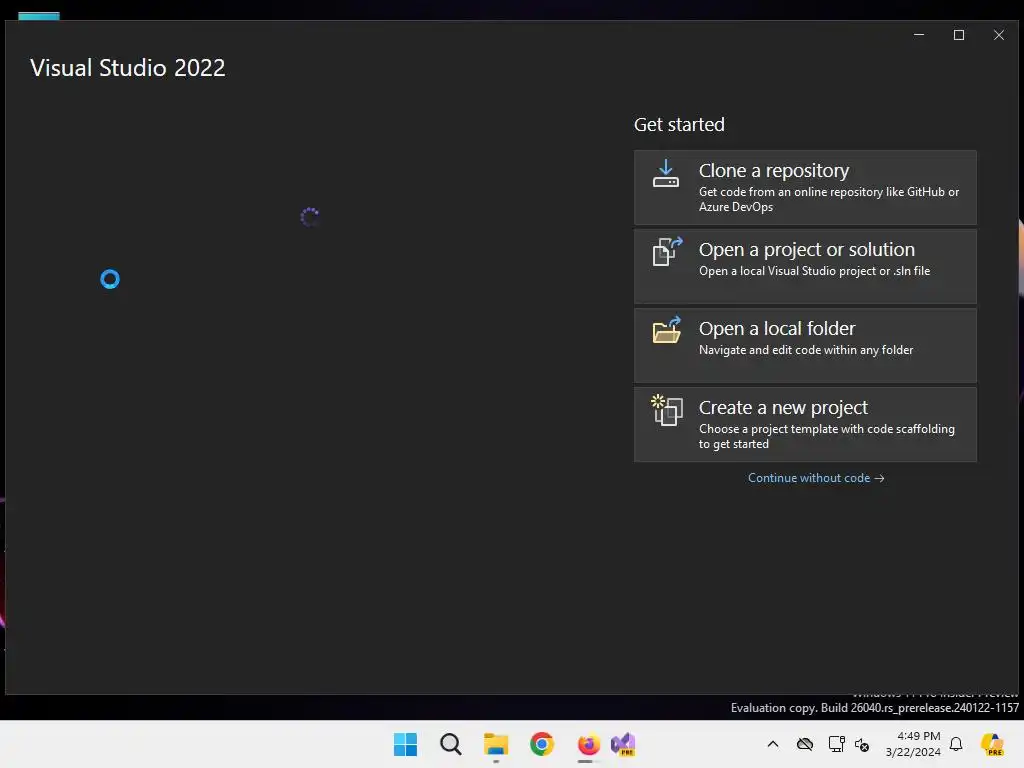Maximize the Visual Studio 2022 window

(x=959, y=35)
